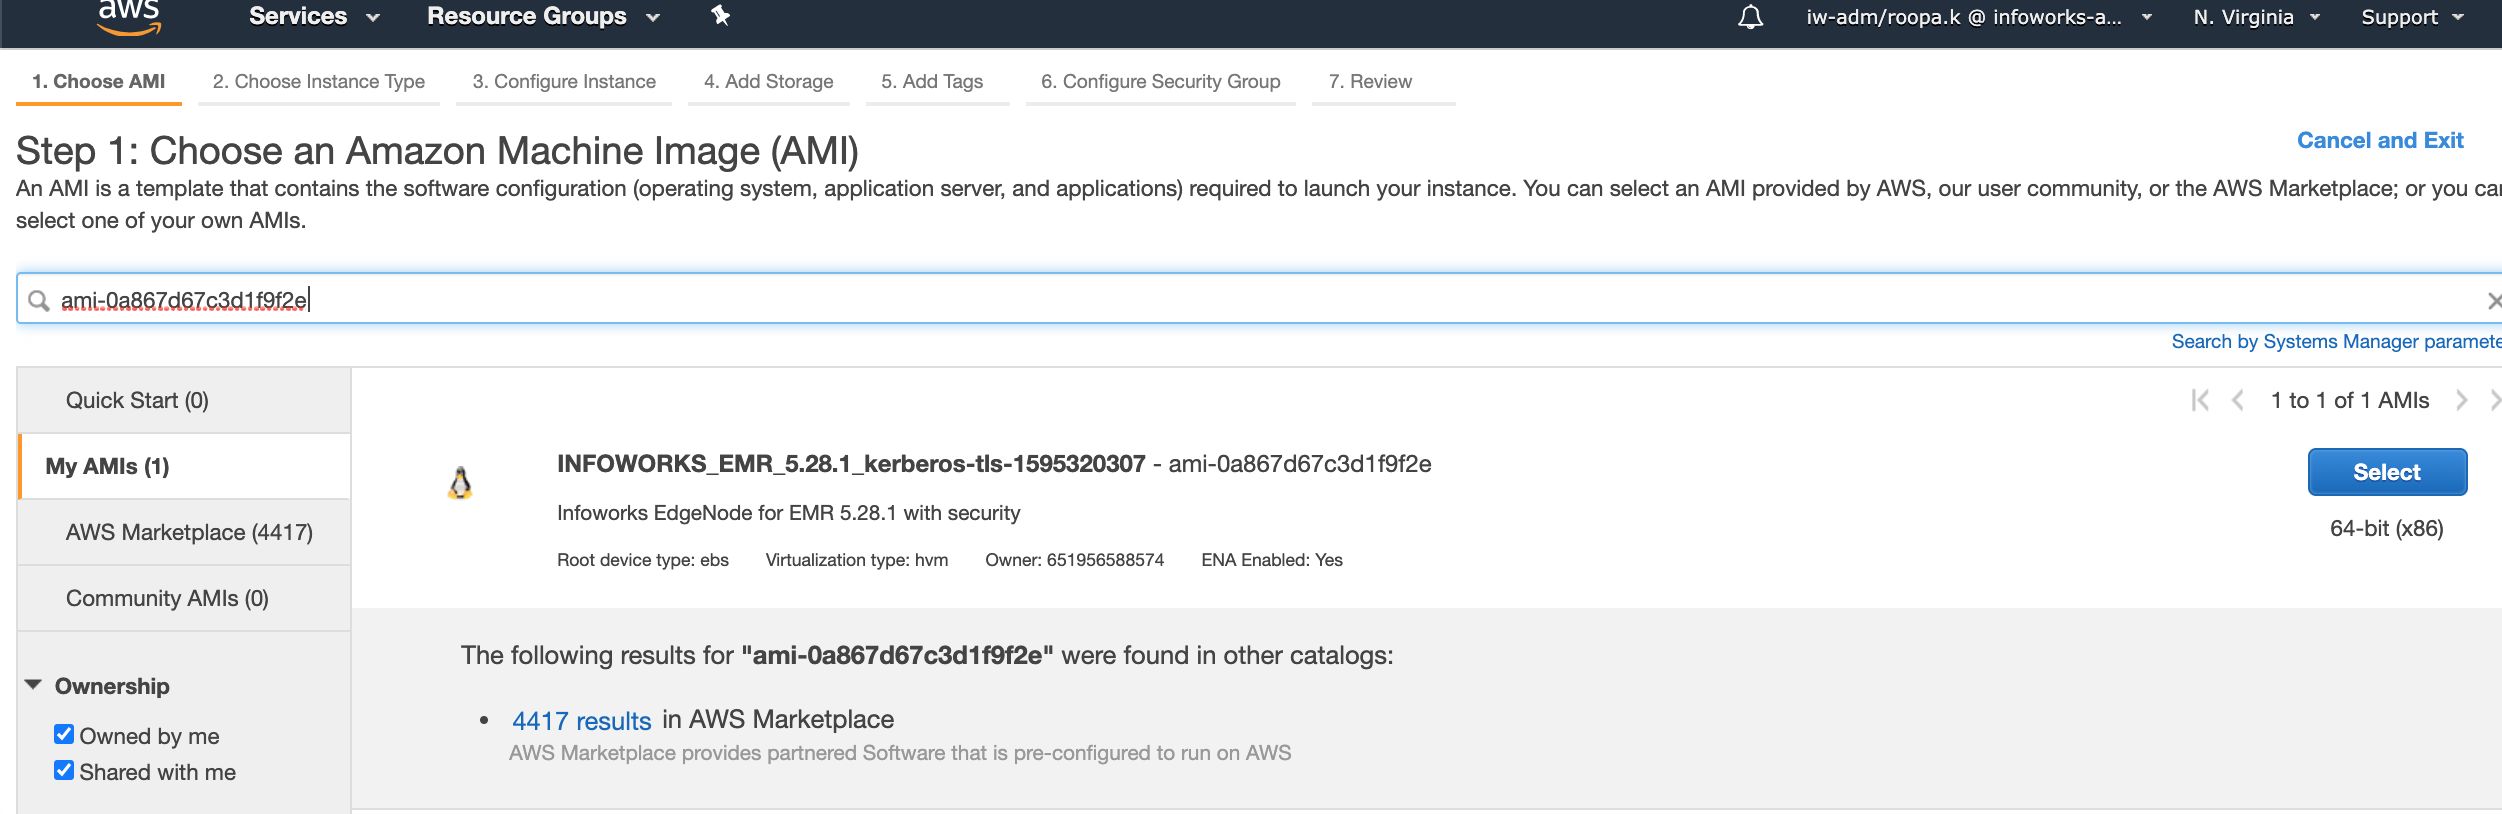Go to first page of AMI results
The width and height of the screenshot is (2502, 814).
[x=2199, y=401]
